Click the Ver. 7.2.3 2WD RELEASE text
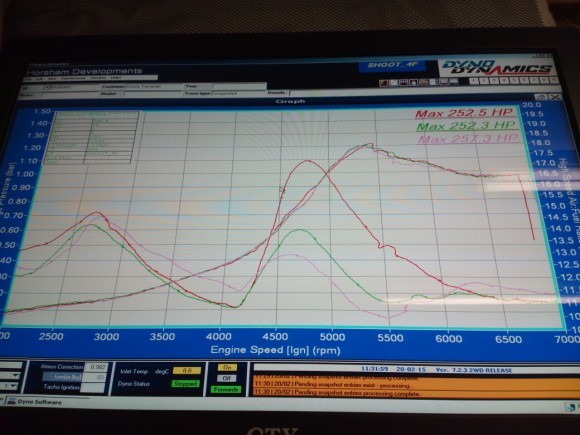The height and width of the screenshot is (435, 580). click(x=474, y=370)
